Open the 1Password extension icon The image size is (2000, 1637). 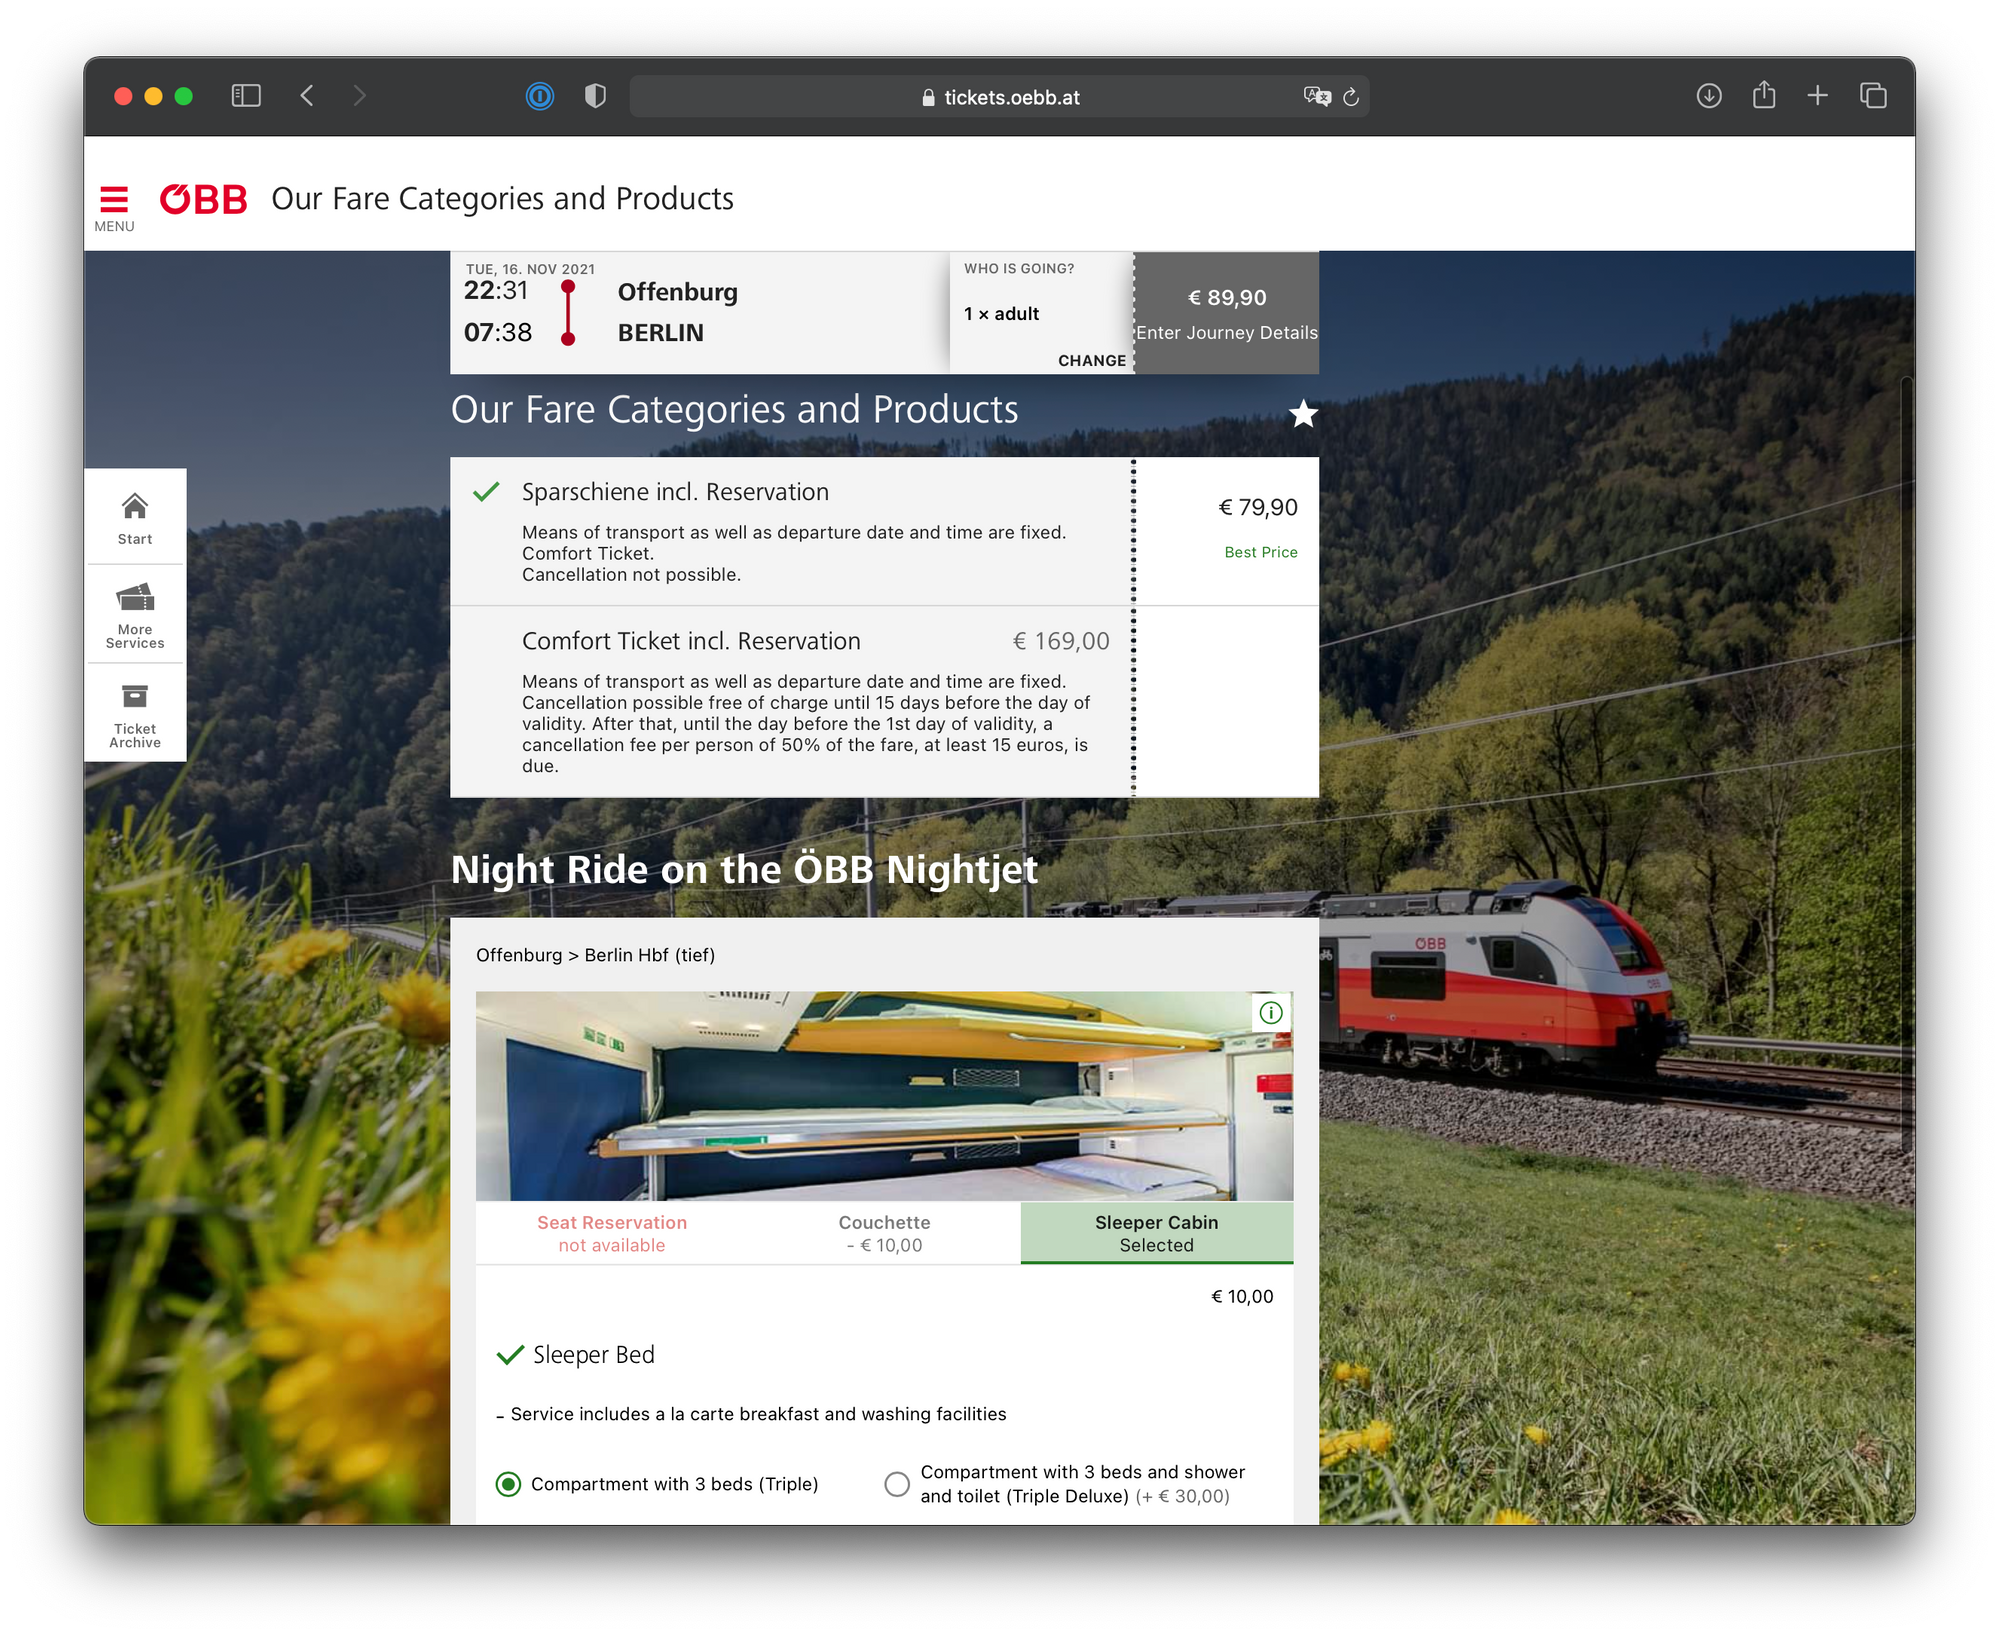coord(540,96)
